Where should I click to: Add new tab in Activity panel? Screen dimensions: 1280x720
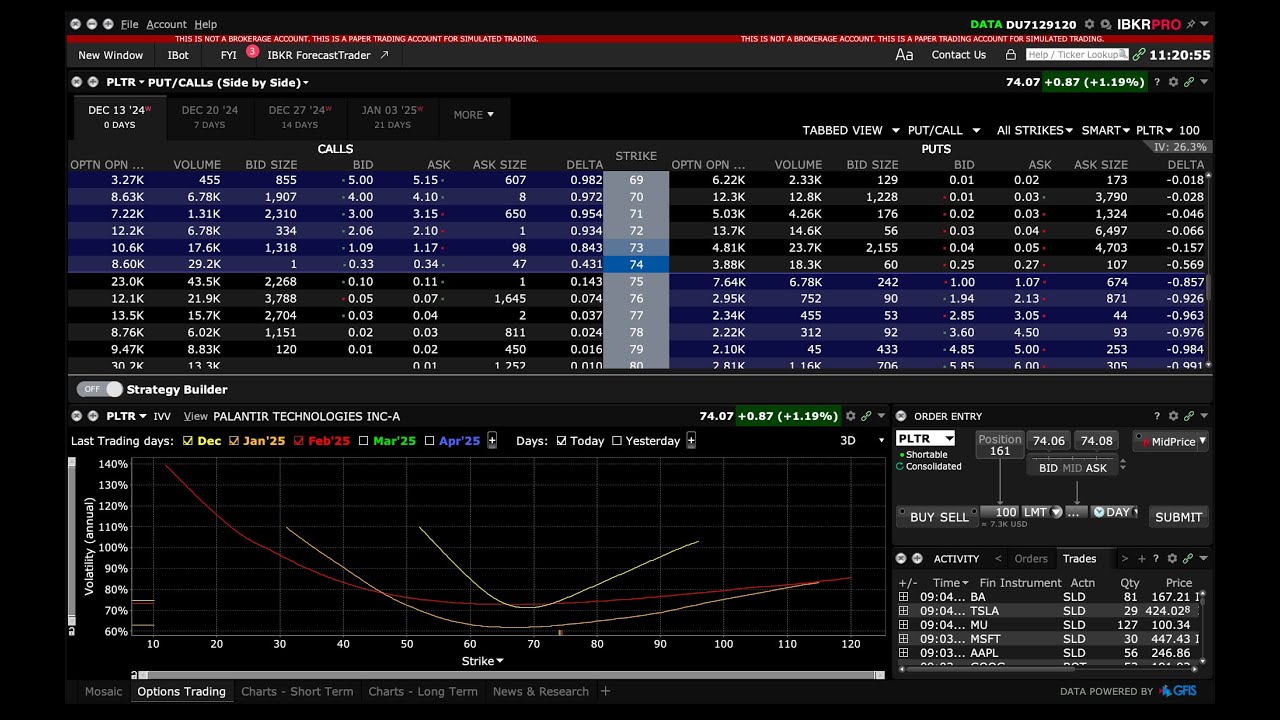pos(1144,559)
